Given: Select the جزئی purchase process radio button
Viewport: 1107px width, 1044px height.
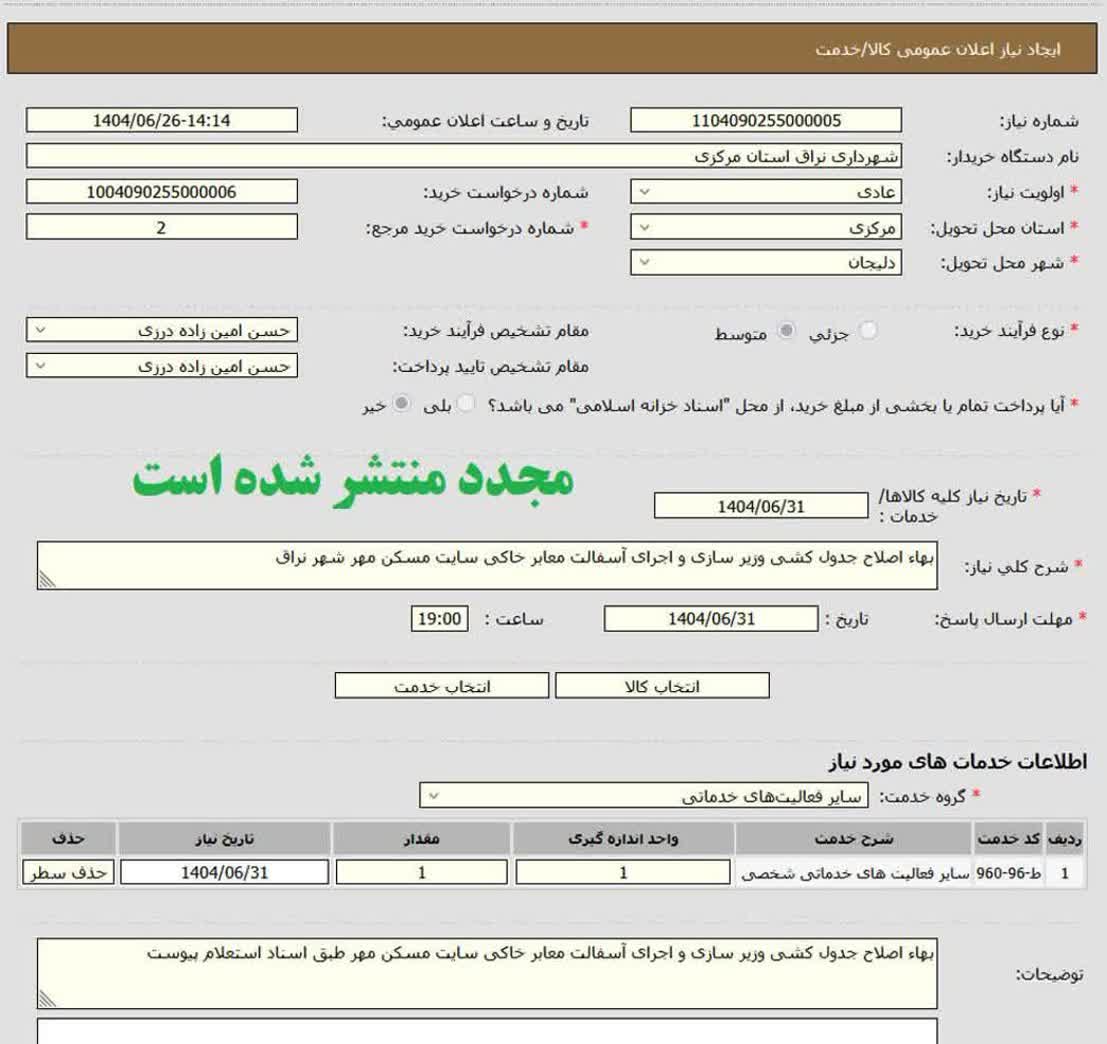Looking at the screenshot, I should (869, 332).
